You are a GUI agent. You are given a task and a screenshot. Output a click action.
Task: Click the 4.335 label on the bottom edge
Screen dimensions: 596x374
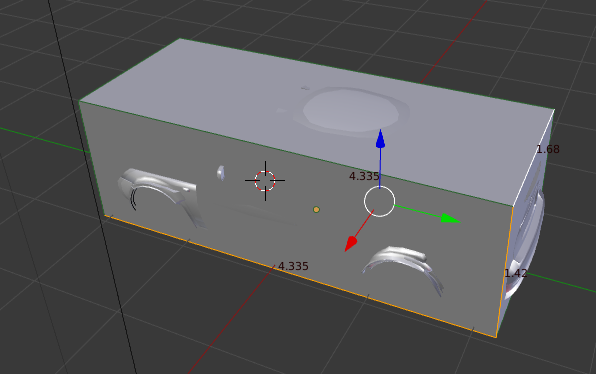tap(293, 266)
